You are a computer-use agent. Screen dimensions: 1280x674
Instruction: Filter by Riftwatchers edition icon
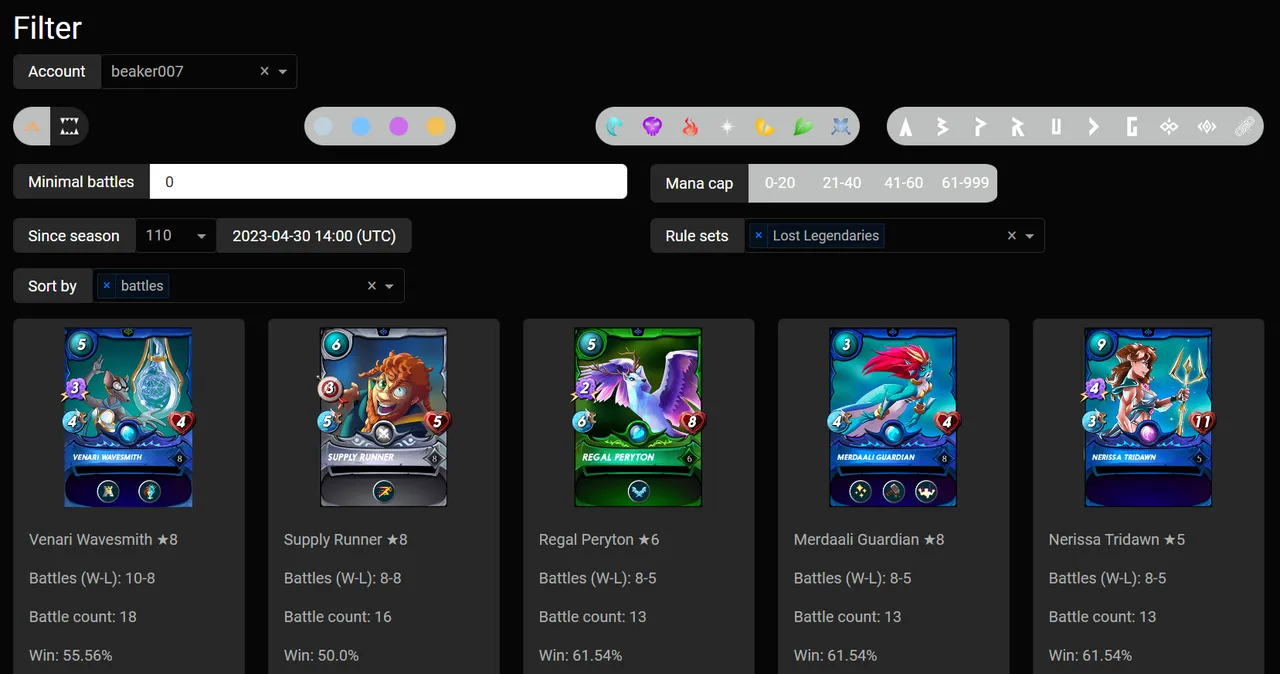tap(1207, 127)
